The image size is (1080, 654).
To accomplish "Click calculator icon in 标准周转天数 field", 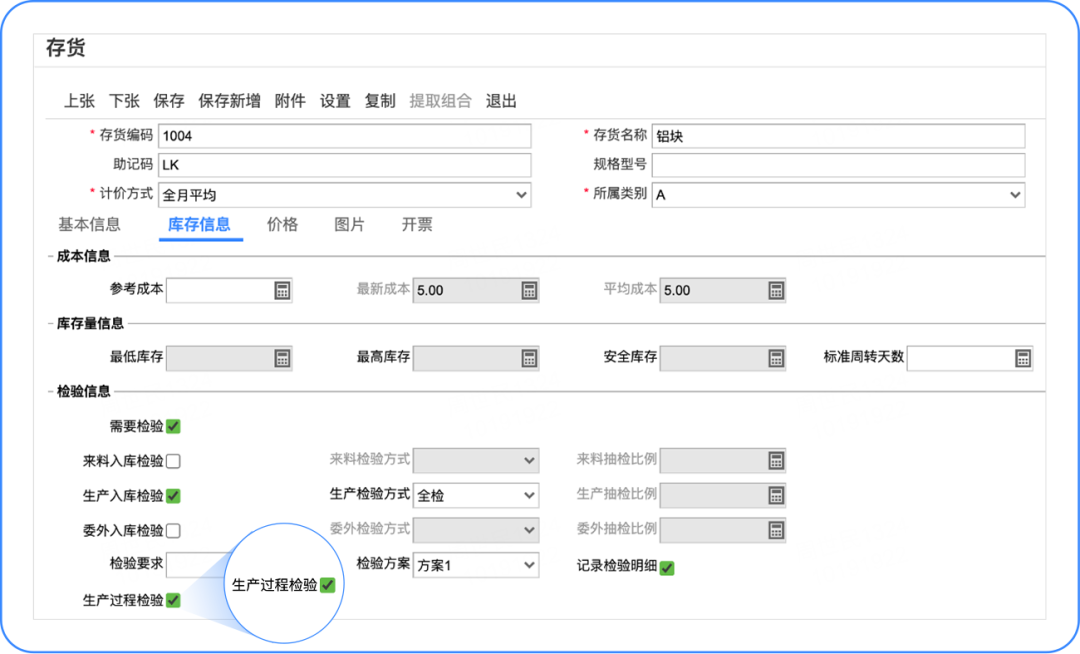I will [1022, 358].
